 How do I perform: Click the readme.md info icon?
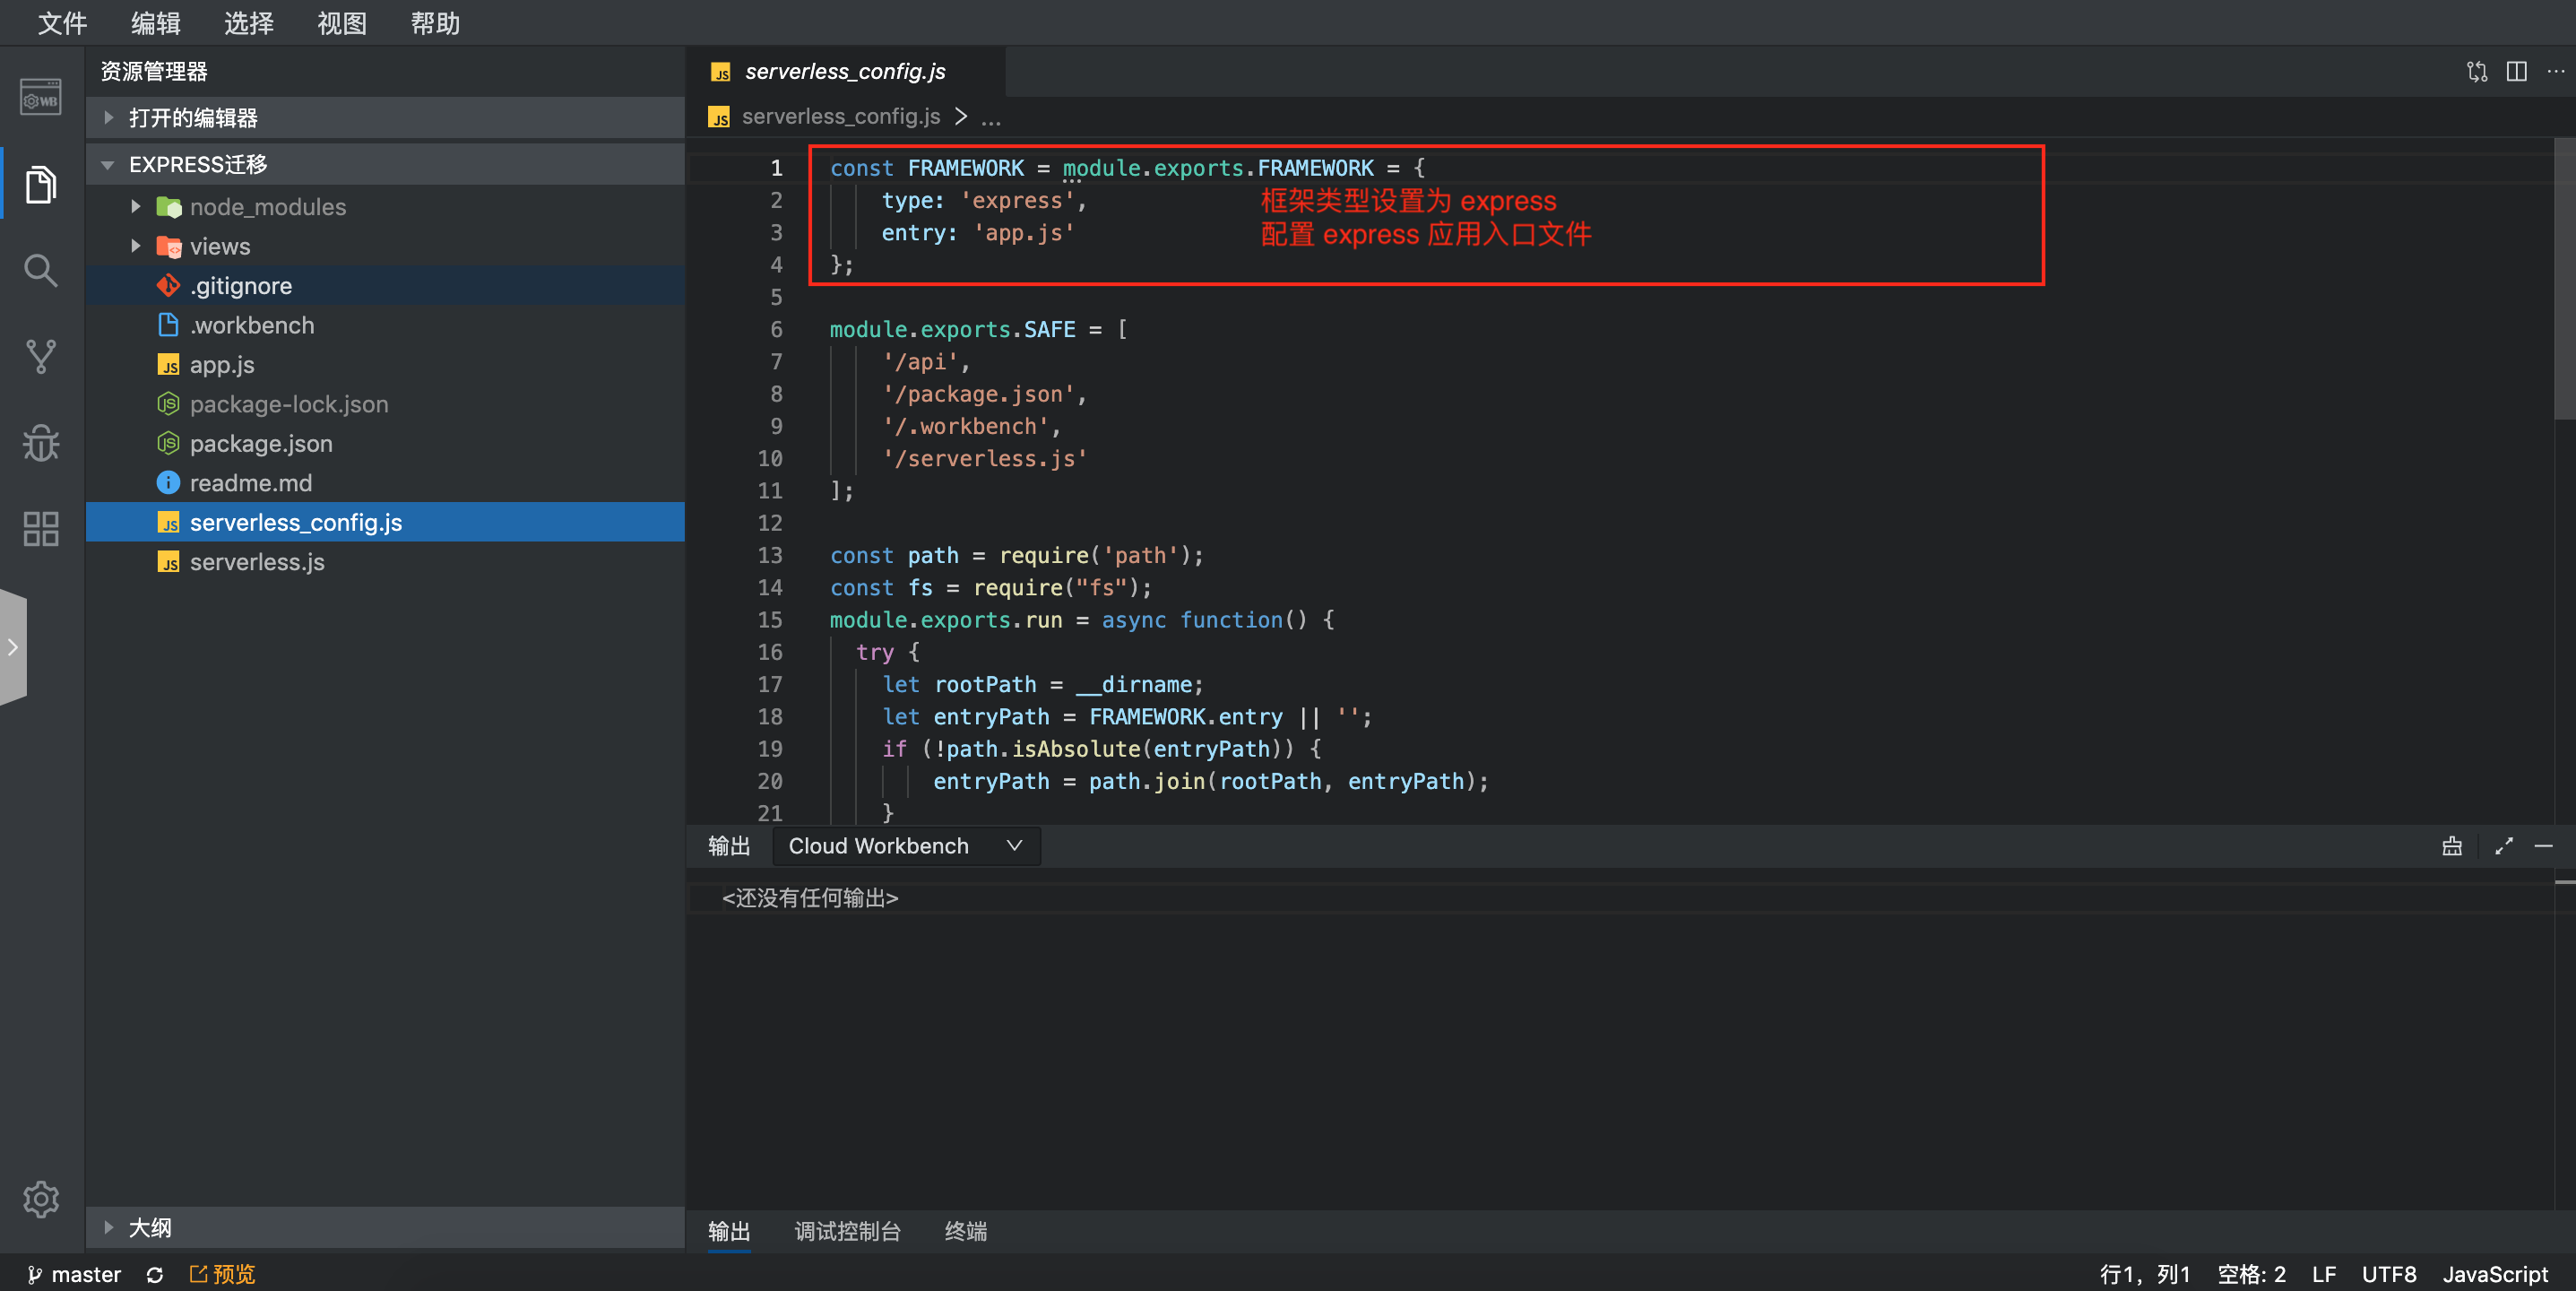pos(169,483)
